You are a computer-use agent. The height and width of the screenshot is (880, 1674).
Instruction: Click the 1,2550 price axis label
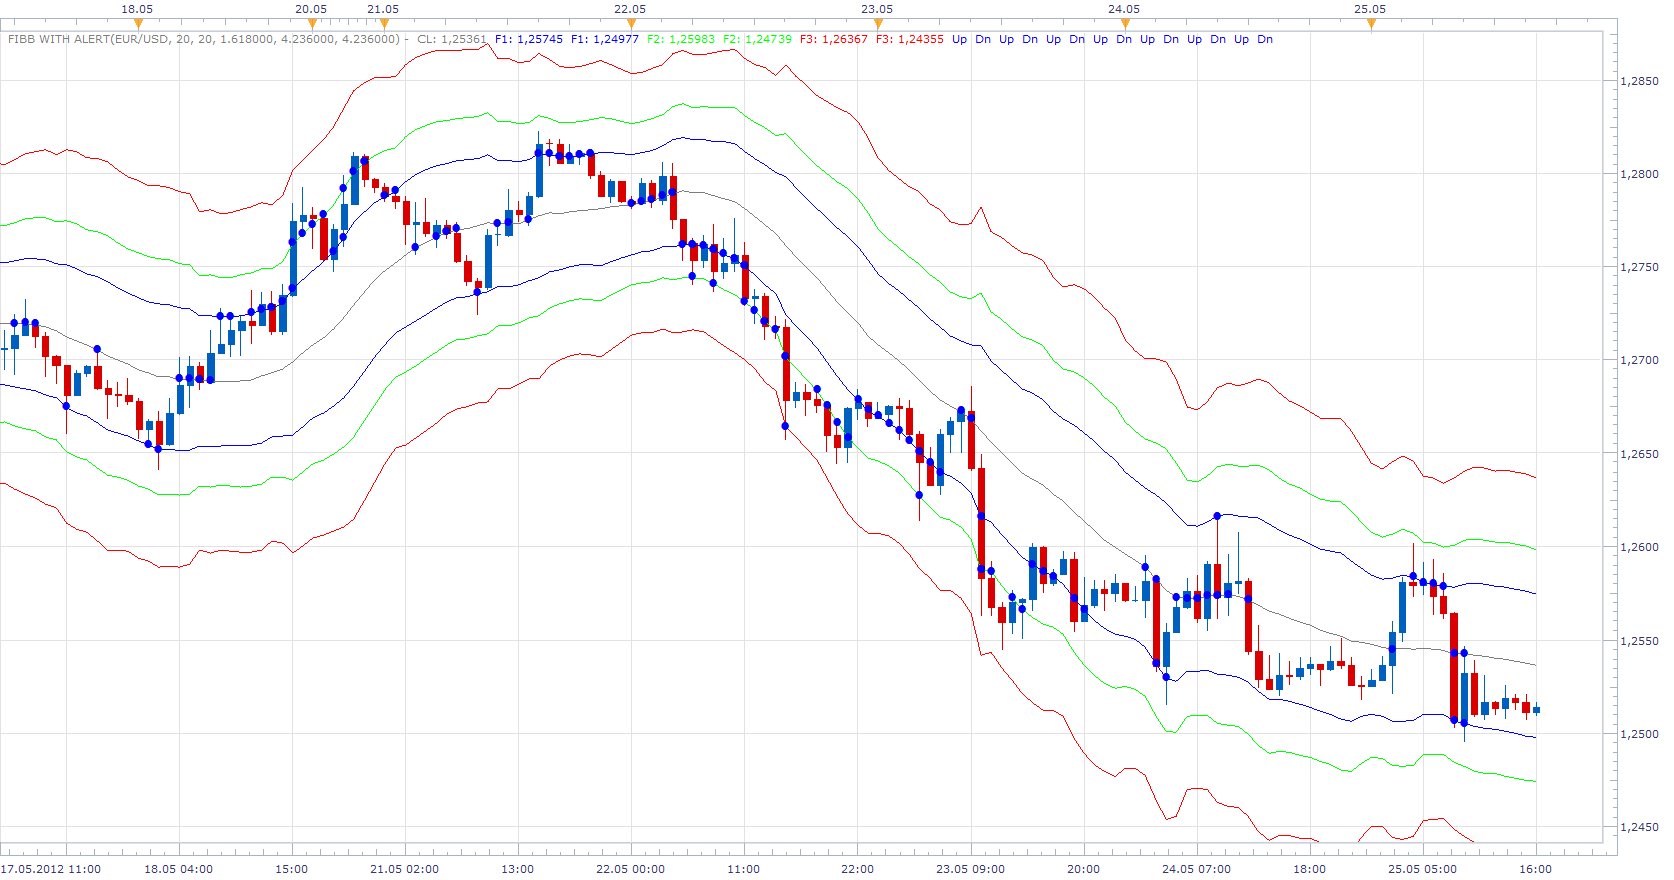tap(1639, 641)
